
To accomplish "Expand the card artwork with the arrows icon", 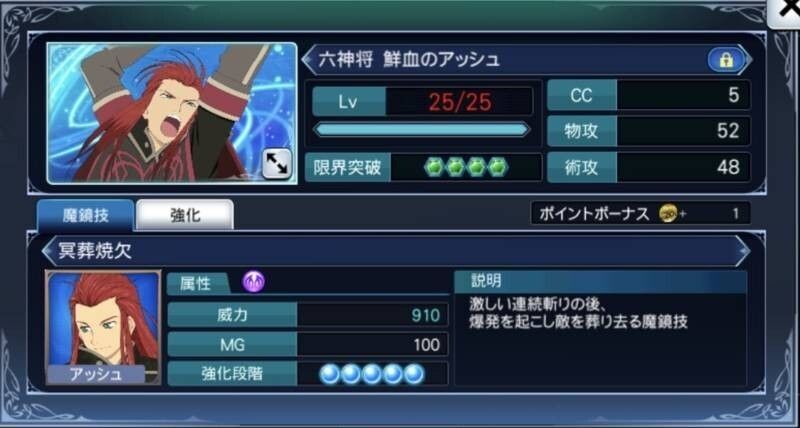I will (x=277, y=163).
